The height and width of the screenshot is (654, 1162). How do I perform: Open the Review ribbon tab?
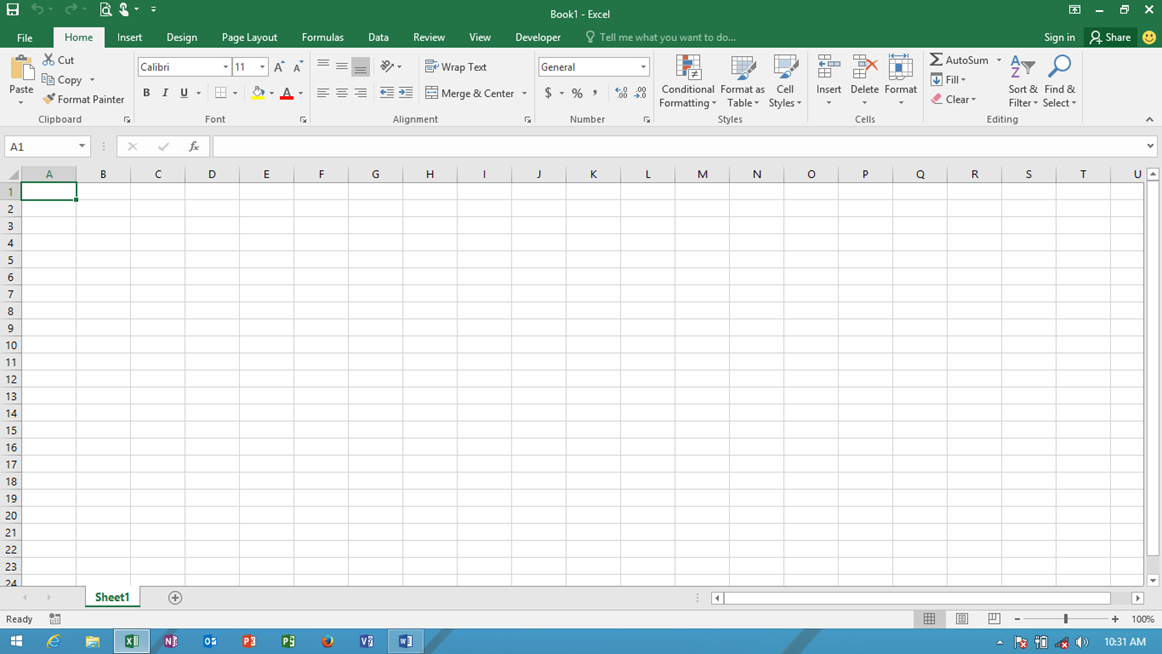point(428,37)
